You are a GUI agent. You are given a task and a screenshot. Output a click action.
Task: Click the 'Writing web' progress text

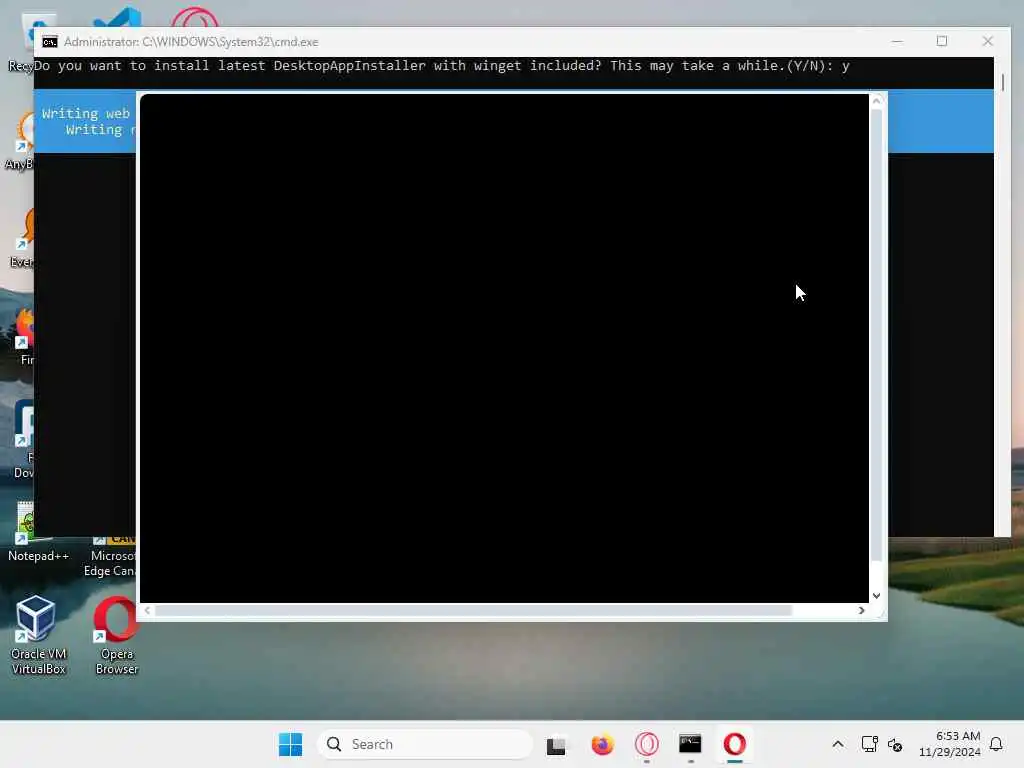click(x=86, y=114)
